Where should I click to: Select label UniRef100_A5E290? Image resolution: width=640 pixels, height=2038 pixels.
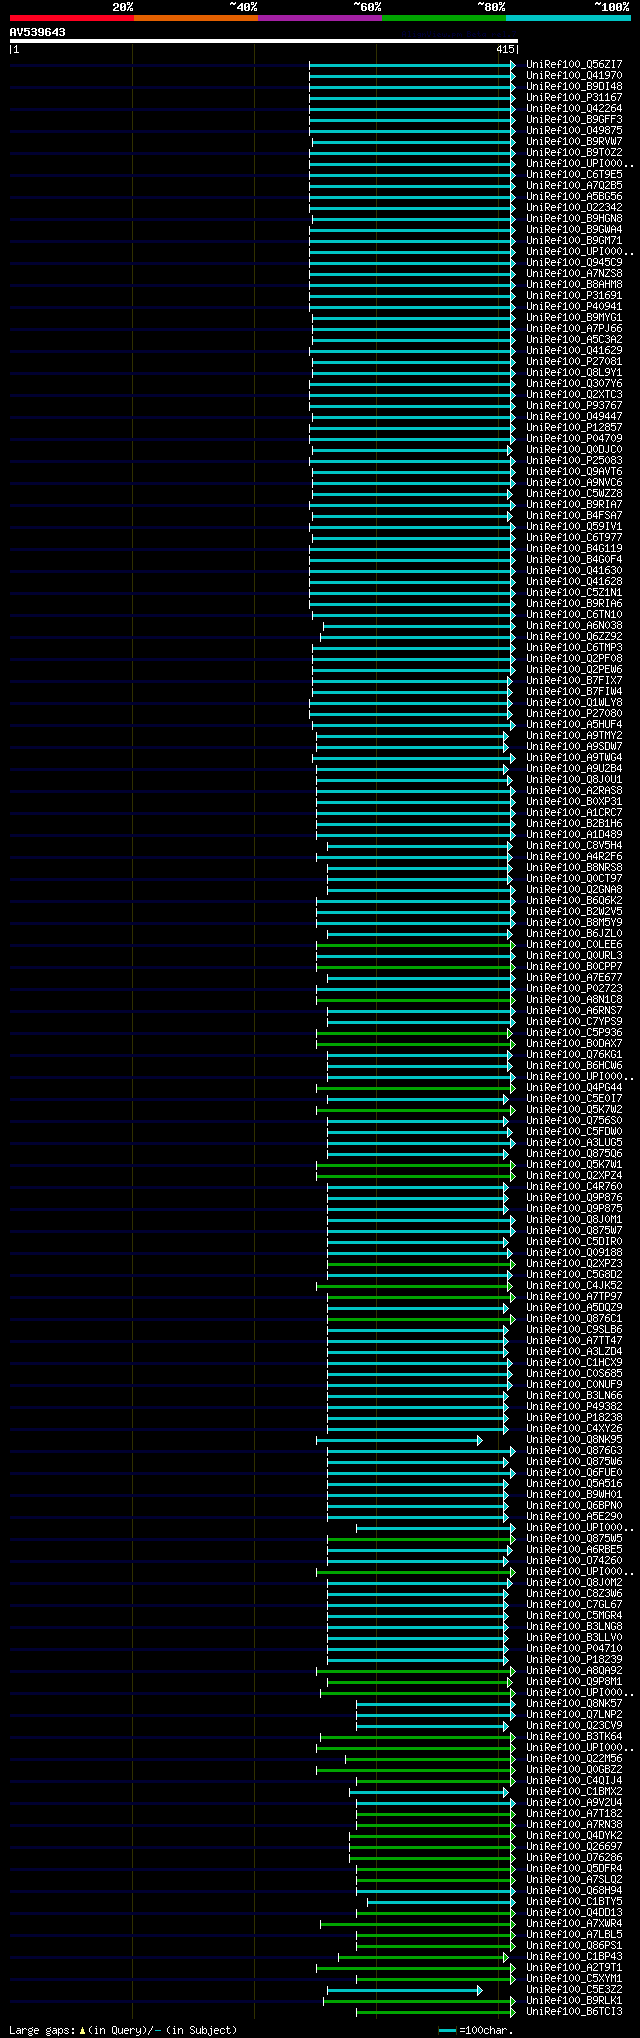(574, 1516)
